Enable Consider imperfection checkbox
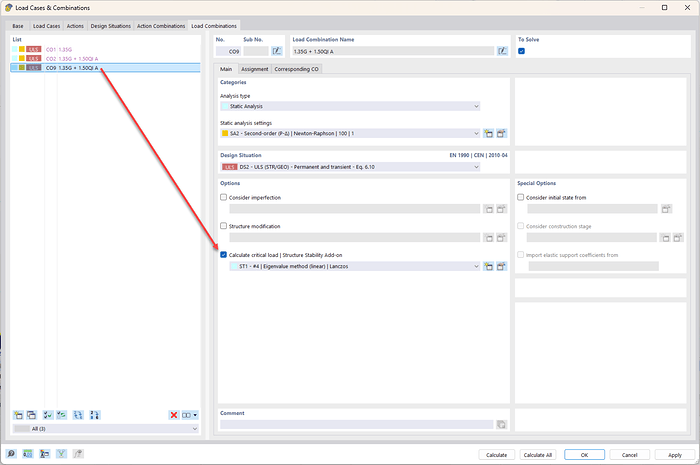Image resolution: width=700 pixels, height=465 pixels. point(224,197)
